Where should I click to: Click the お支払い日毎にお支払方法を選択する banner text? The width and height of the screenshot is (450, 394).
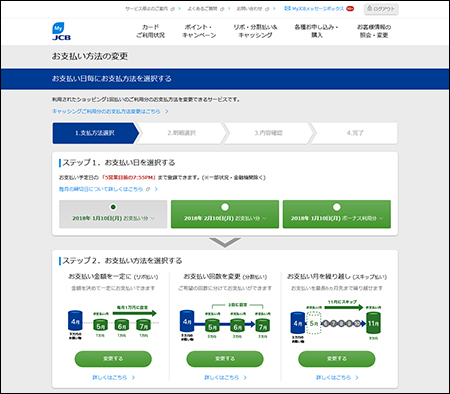[x=112, y=79]
